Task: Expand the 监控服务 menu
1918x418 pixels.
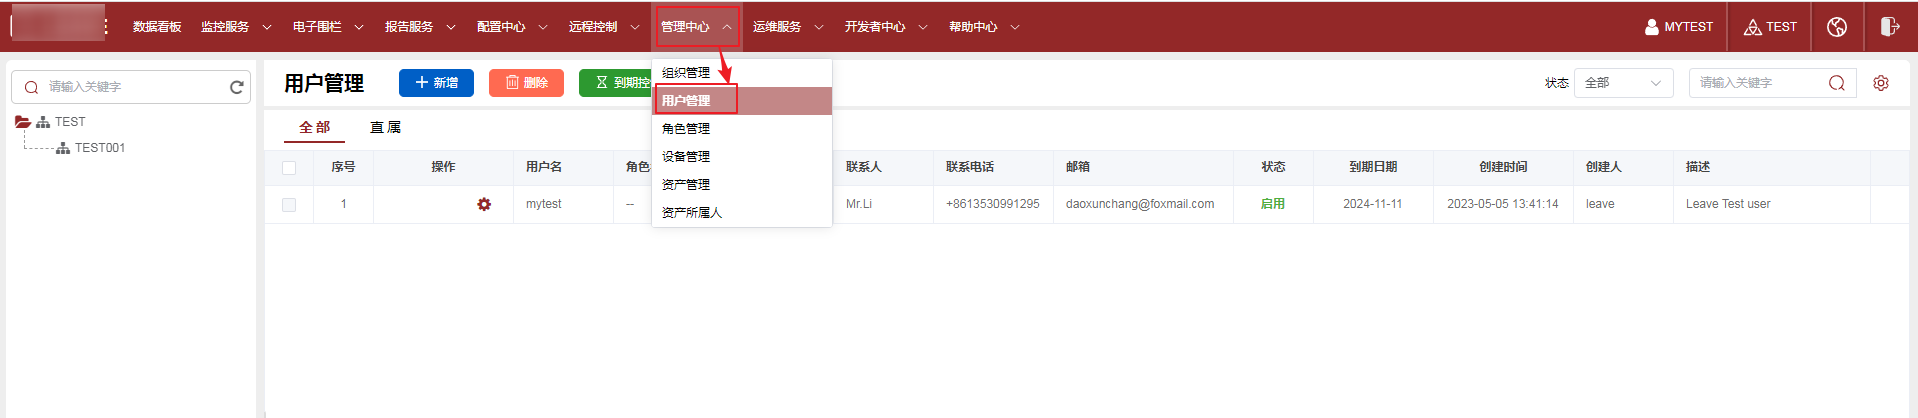Action: click(x=236, y=27)
